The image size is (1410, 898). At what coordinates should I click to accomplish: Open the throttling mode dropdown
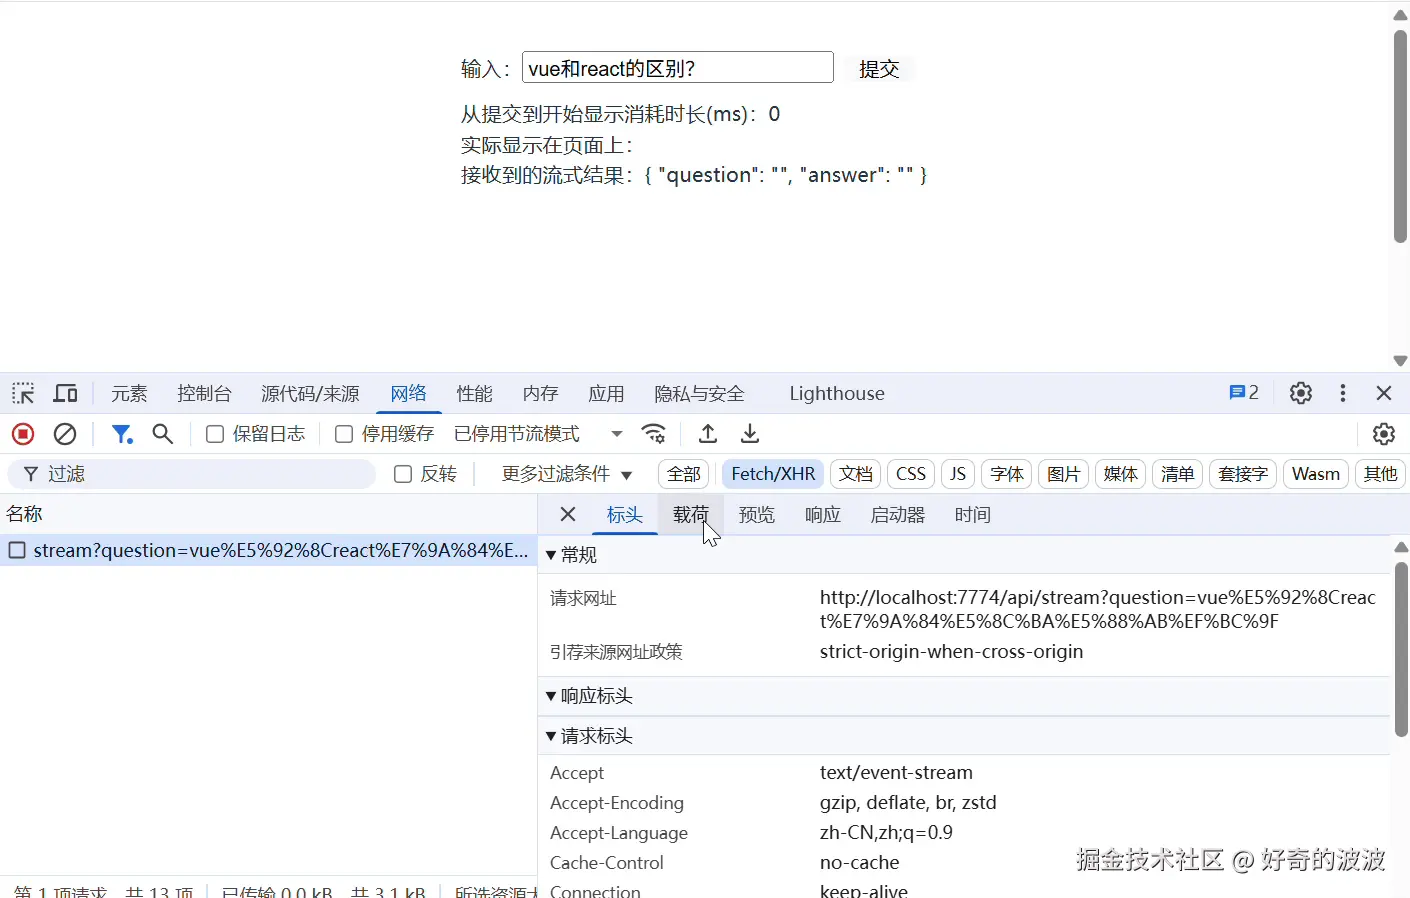(x=539, y=434)
